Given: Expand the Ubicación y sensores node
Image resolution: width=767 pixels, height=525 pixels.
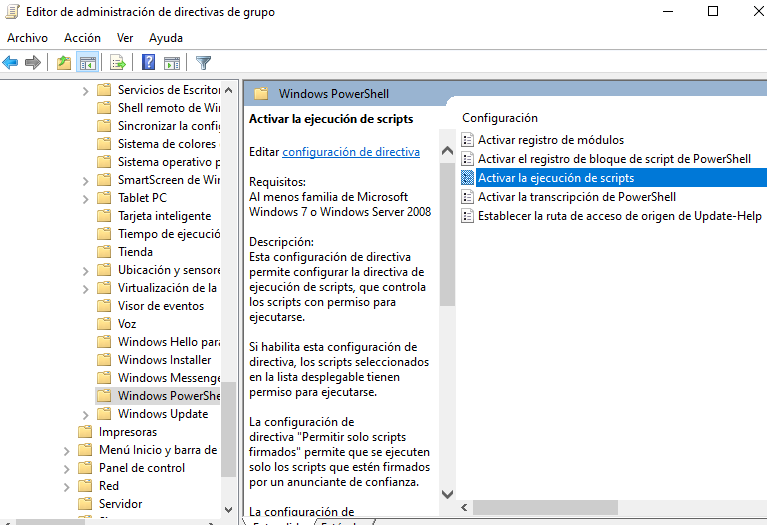Looking at the screenshot, I should tap(86, 271).
